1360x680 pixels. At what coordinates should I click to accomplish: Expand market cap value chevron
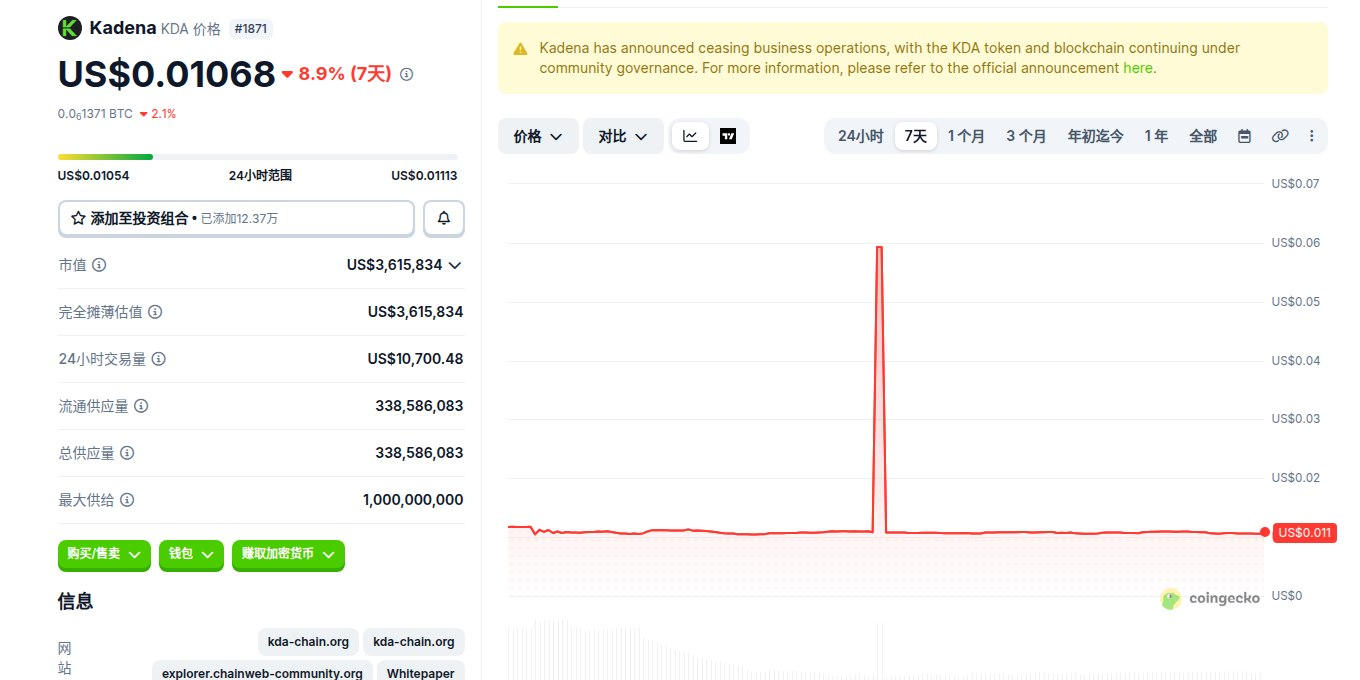pos(455,265)
